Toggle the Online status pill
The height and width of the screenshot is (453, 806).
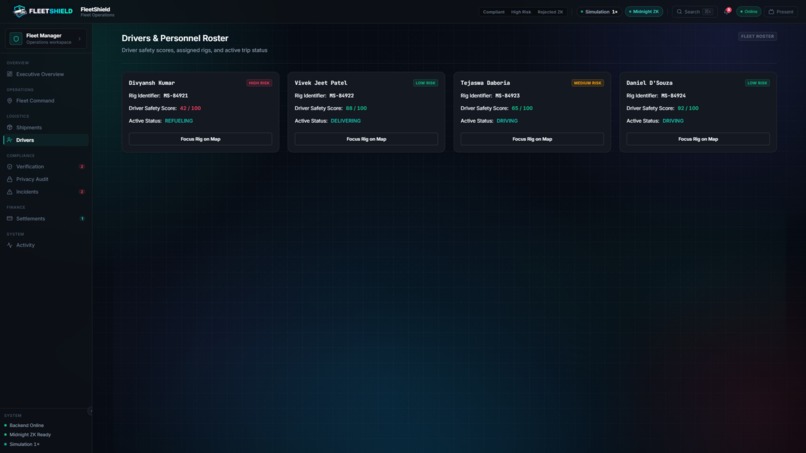(748, 12)
